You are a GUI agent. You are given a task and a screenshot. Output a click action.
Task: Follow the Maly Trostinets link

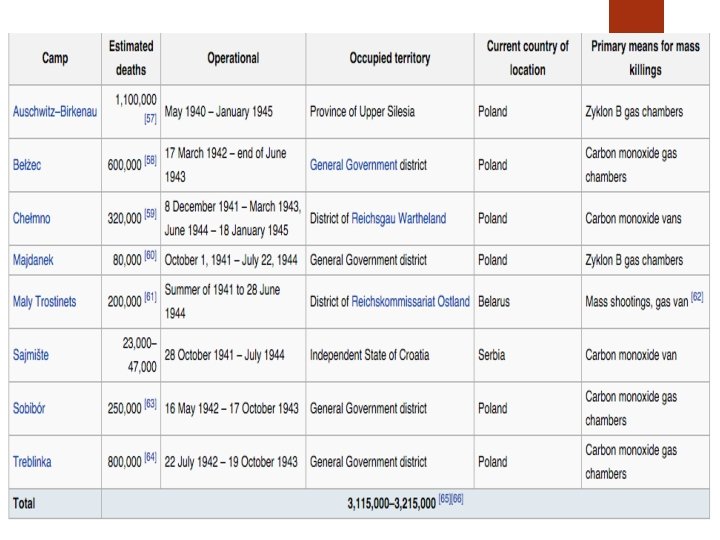pyautogui.click(x=44, y=301)
